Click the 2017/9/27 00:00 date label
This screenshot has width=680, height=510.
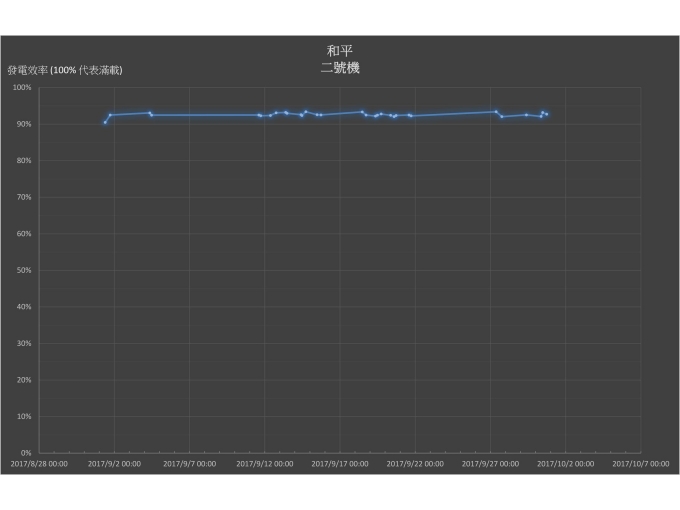pyautogui.click(x=490, y=464)
